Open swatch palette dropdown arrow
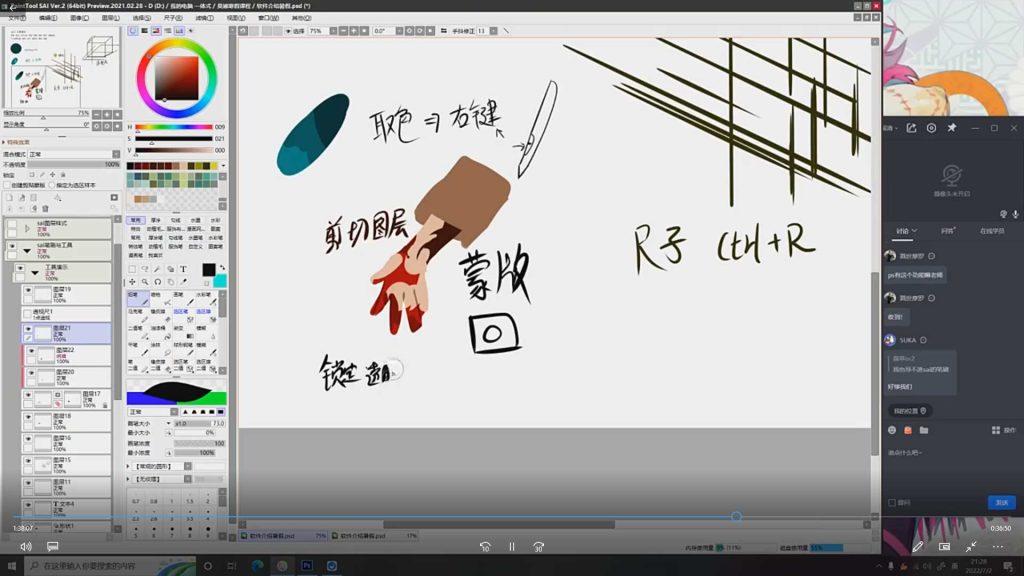Screen dimensions: 1024x576 (223, 166)
